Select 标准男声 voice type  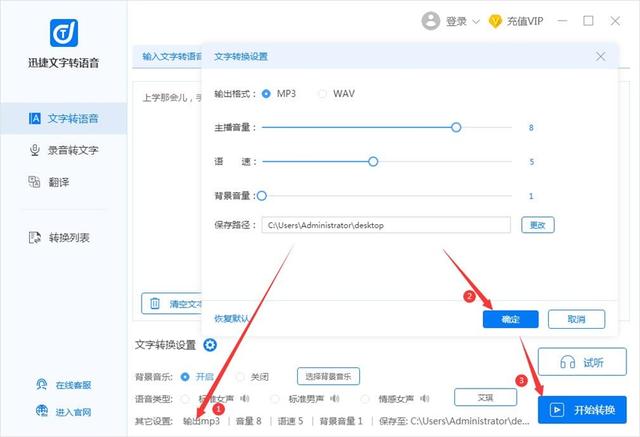coord(275,399)
